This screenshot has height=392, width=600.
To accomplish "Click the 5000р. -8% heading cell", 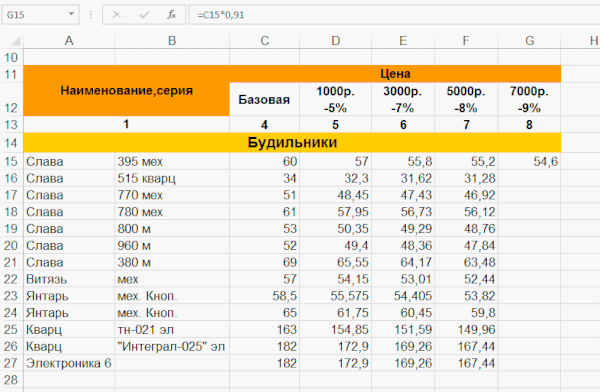I will click(x=466, y=99).
